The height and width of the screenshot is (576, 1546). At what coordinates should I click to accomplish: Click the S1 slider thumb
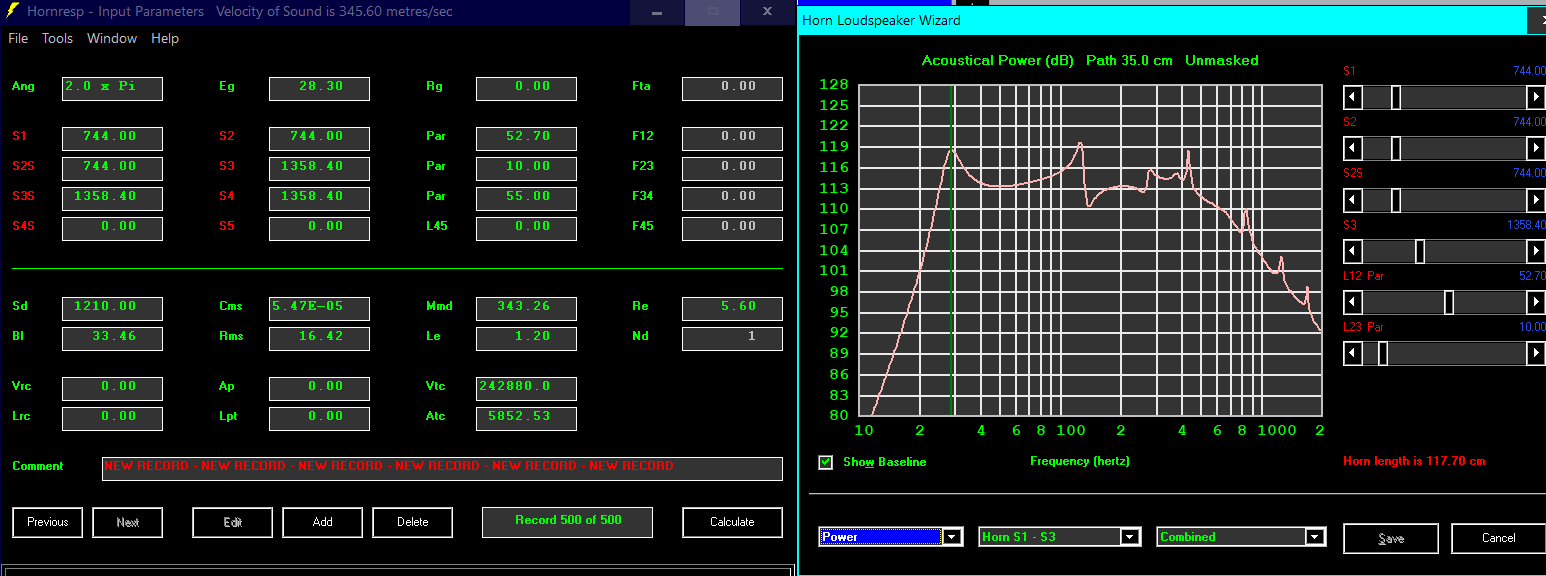[1395, 97]
